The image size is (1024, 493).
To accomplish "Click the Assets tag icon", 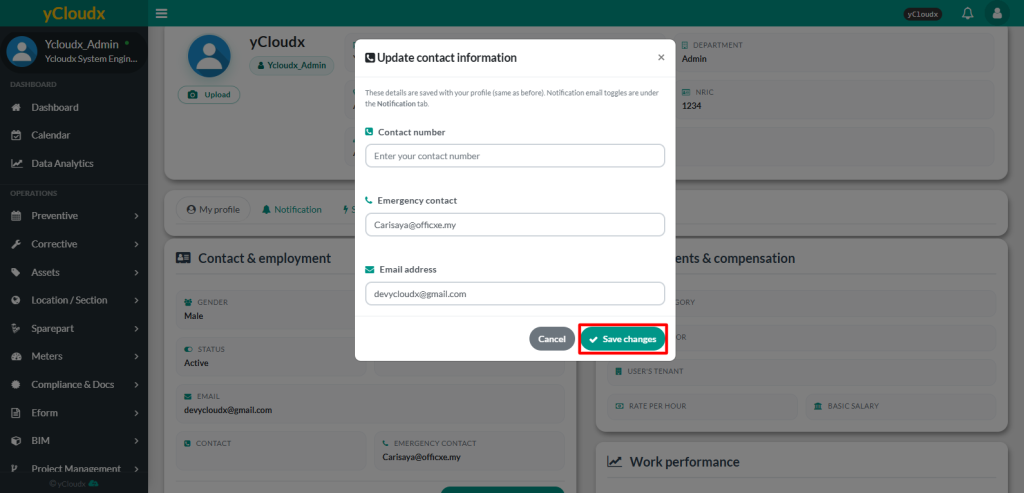I will [x=17, y=272].
